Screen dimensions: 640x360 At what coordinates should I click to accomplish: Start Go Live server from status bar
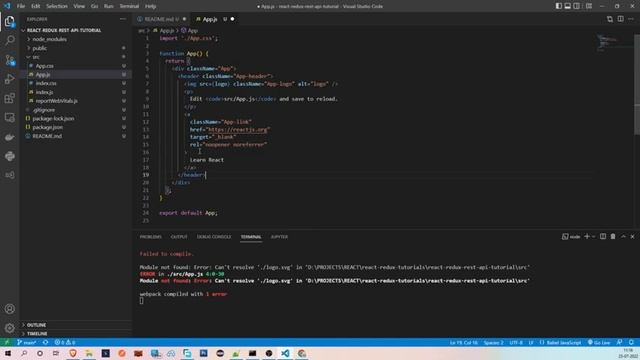pos(599,342)
